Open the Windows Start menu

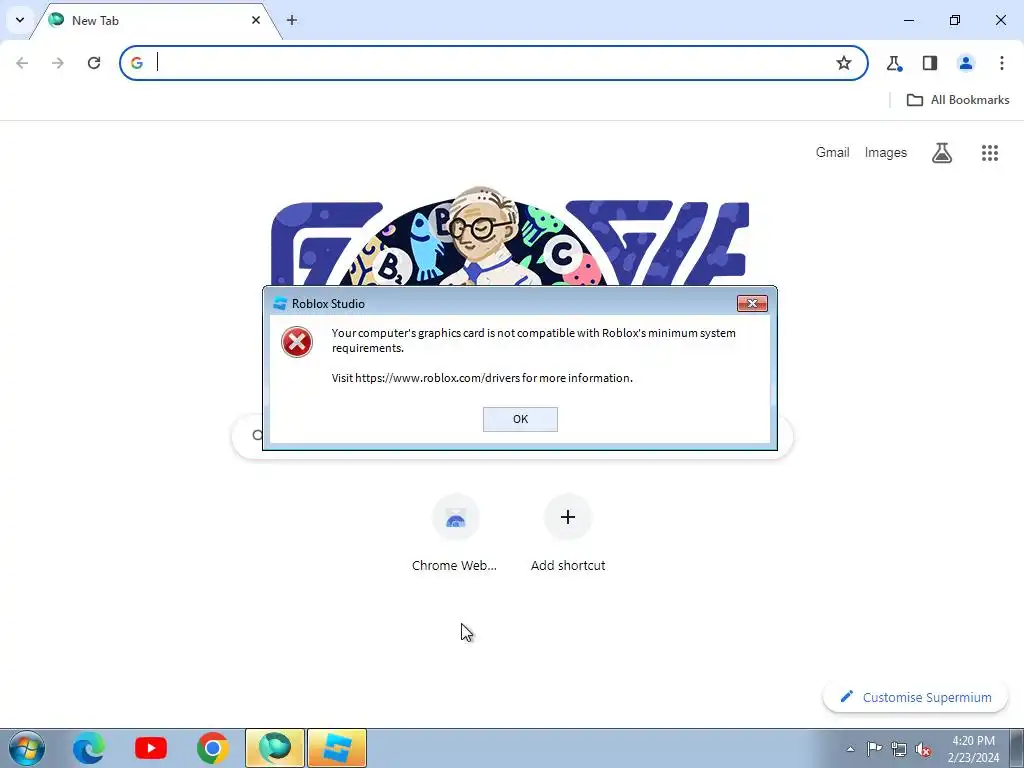27,748
